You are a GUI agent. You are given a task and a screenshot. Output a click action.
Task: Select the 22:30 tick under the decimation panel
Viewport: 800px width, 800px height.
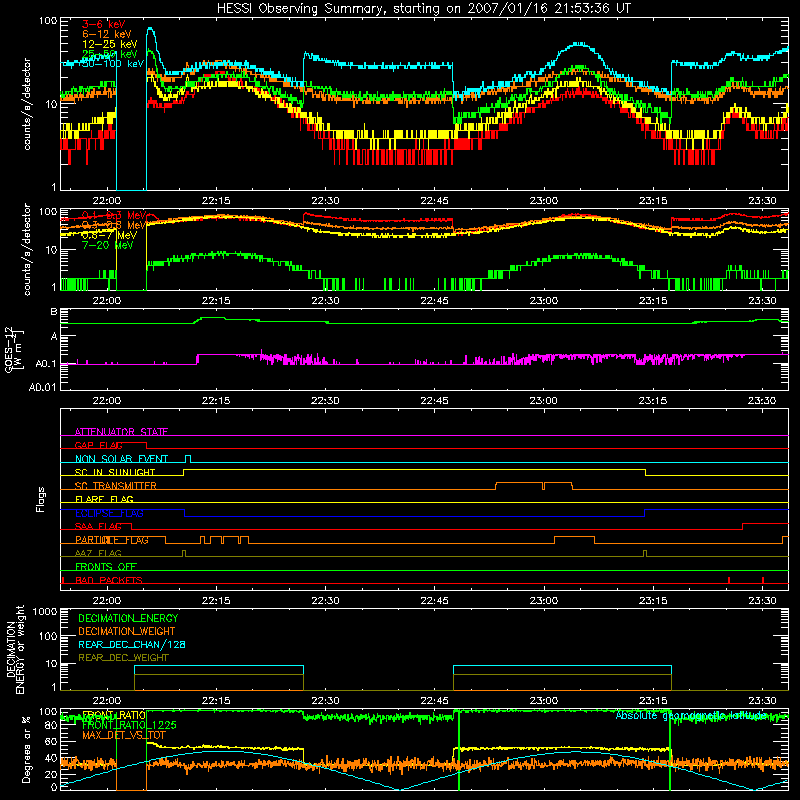tap(325, 701)
